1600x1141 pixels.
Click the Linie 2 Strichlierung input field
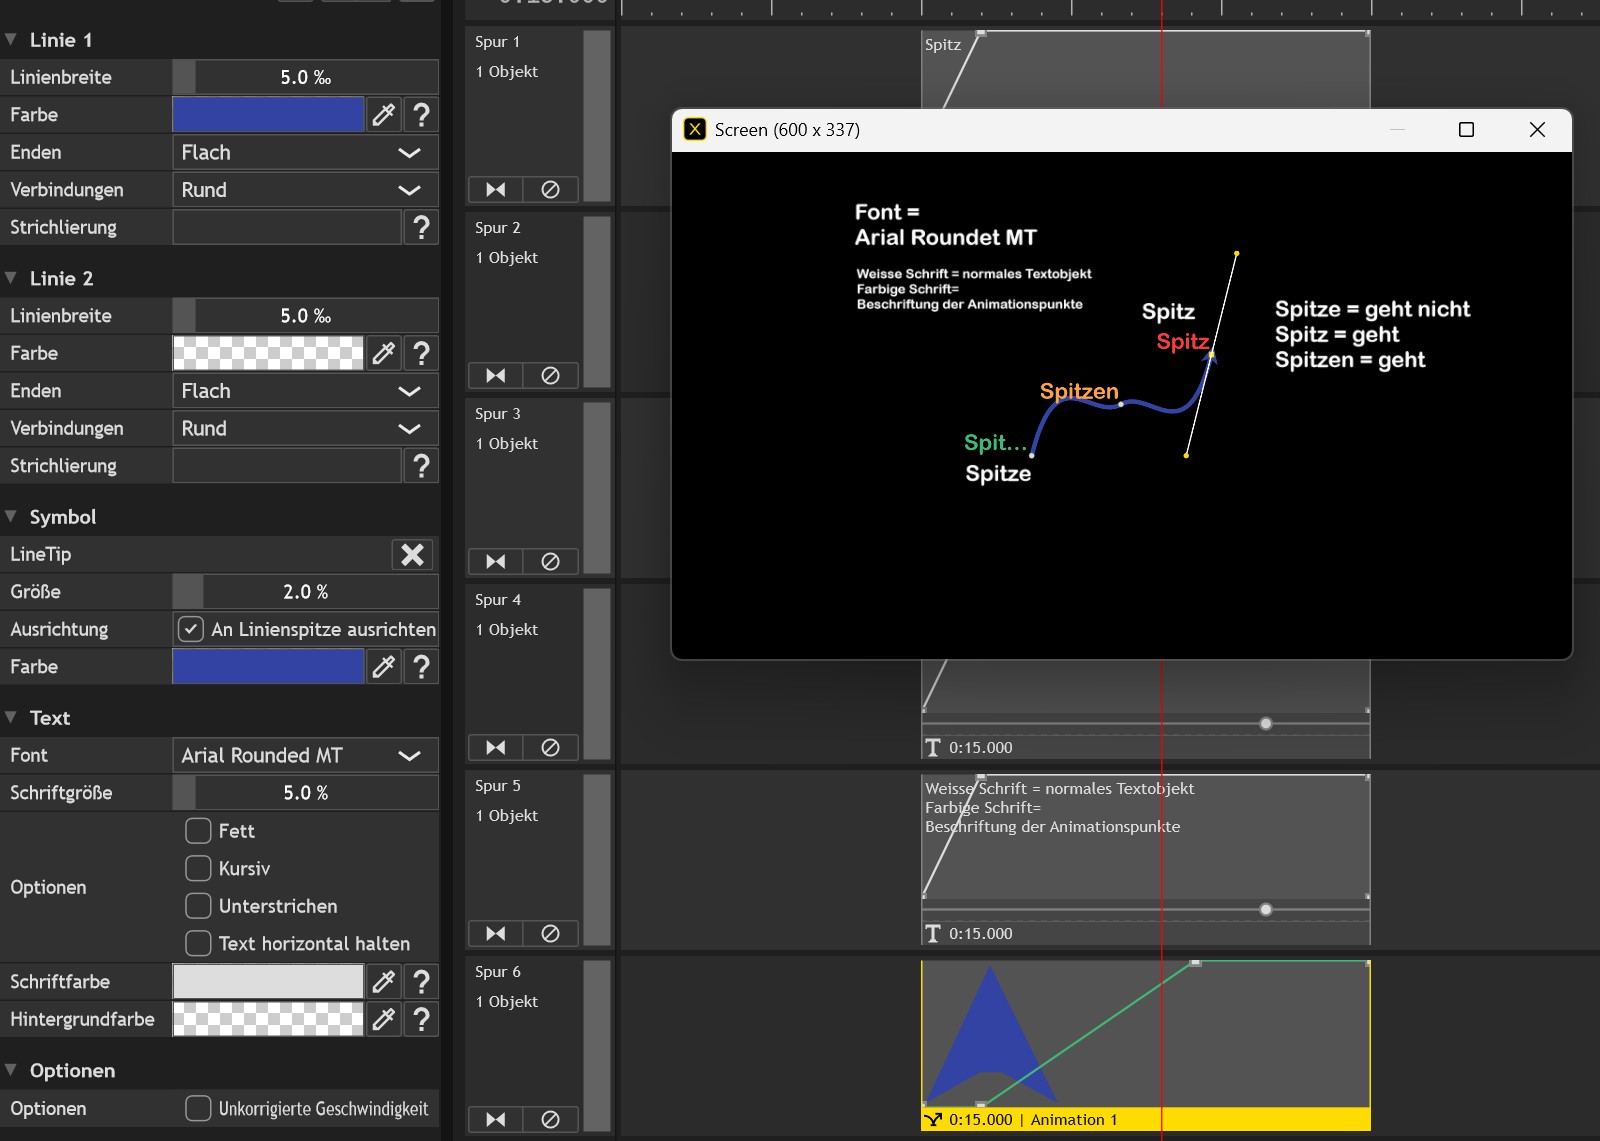[287, 466]
